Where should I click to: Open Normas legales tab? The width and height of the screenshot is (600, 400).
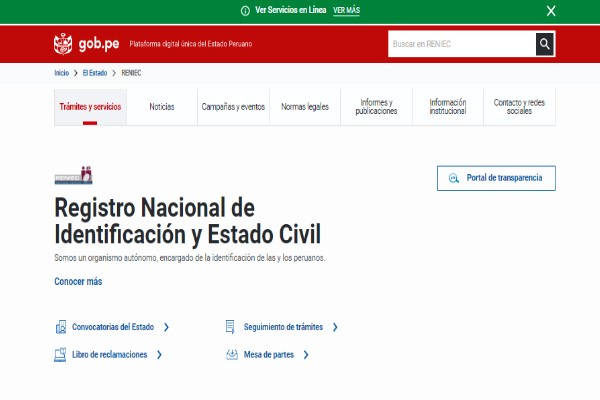click(x=305, y=107)
